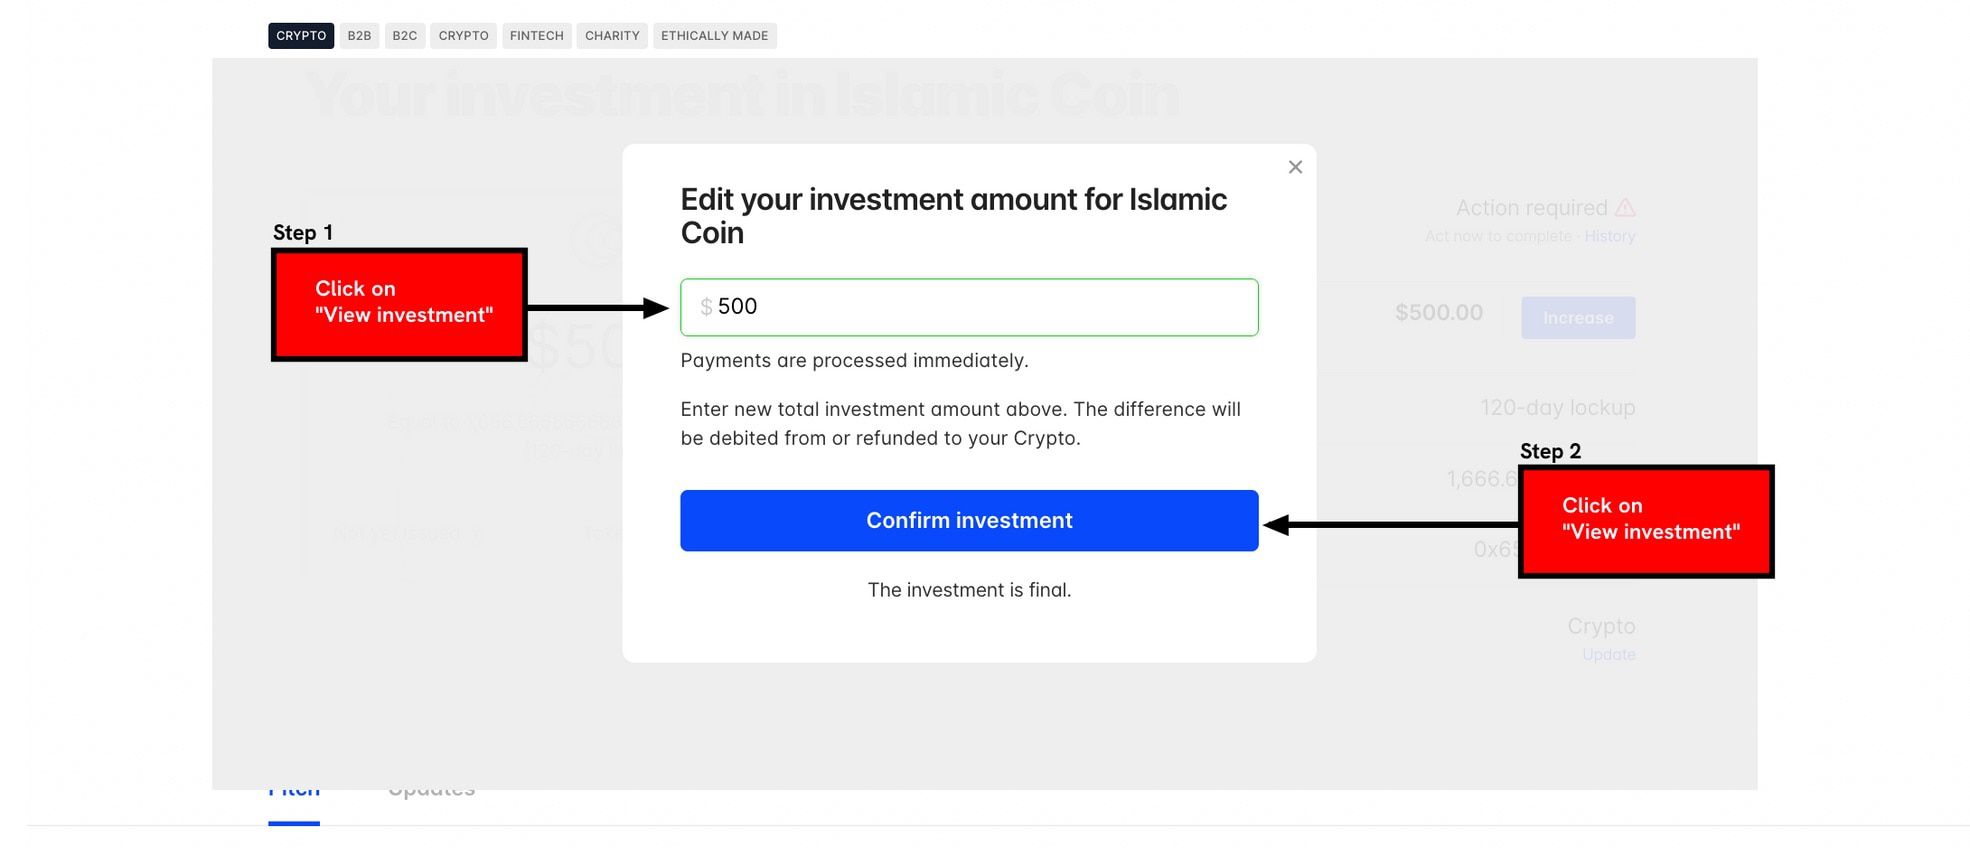
Task: Close the edit investment dialog
Action: (1295, 167)
